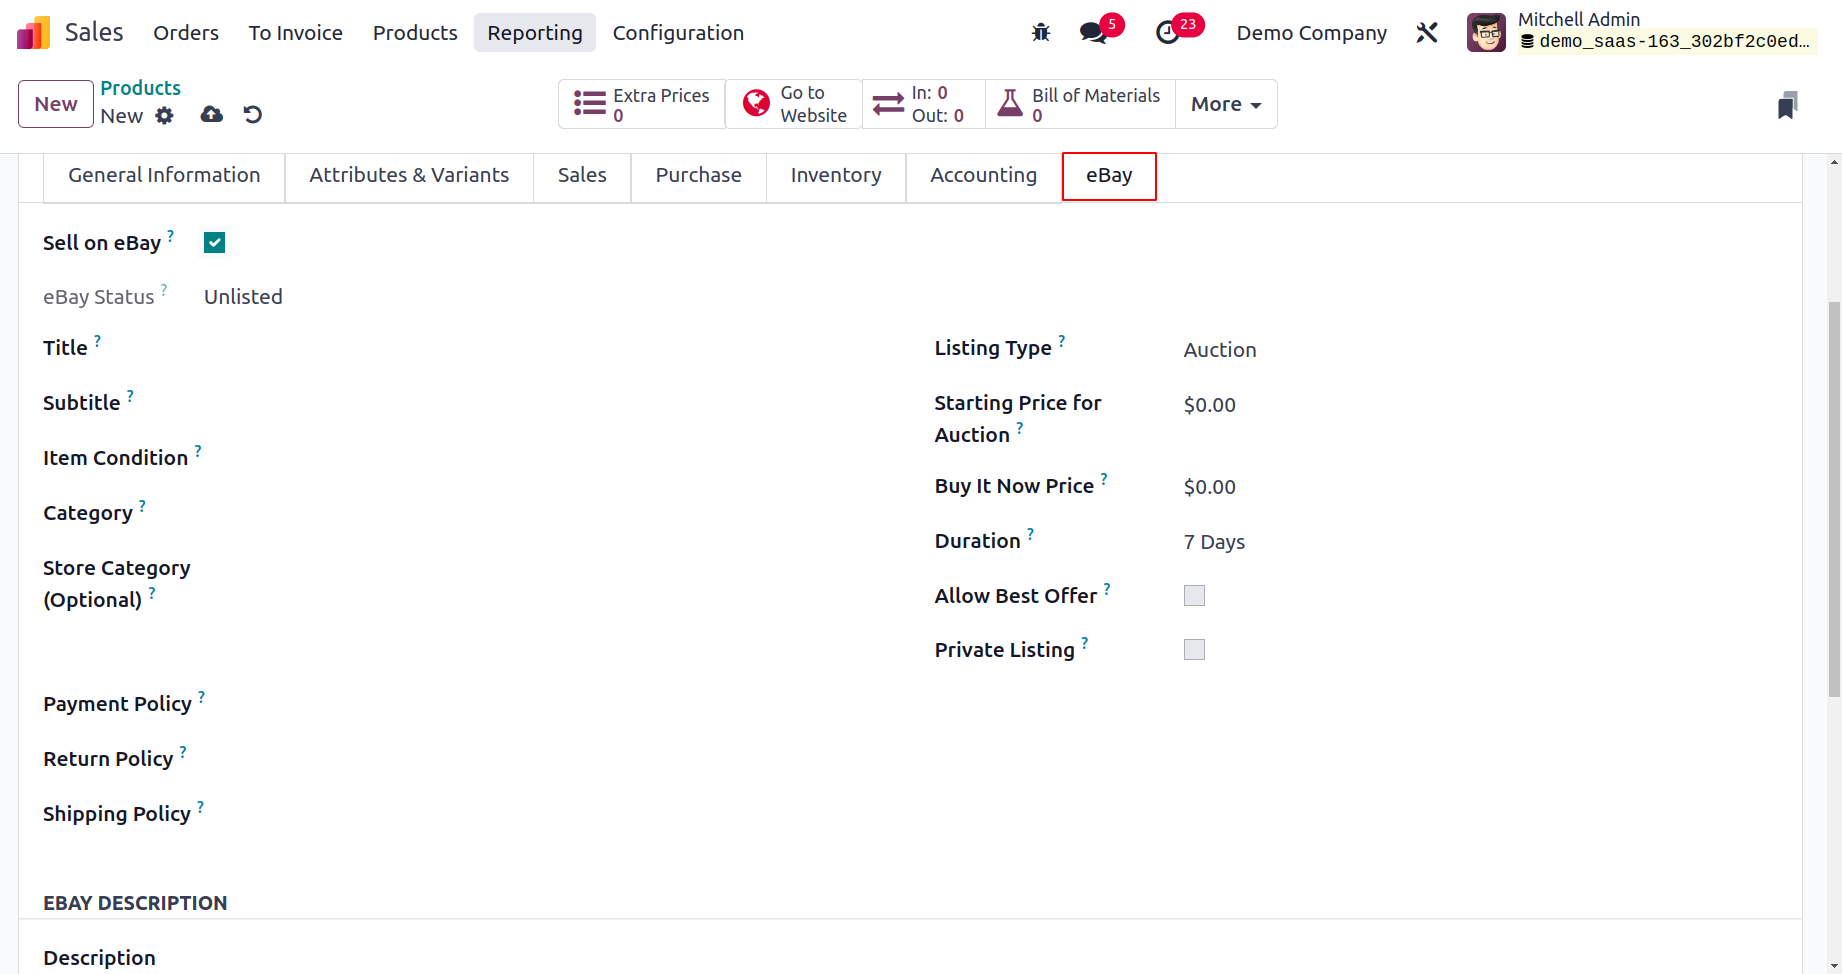Screen dimensions: 1842x974
Task: Show help tooltip for Payment Policy
Action: point(202,697)
